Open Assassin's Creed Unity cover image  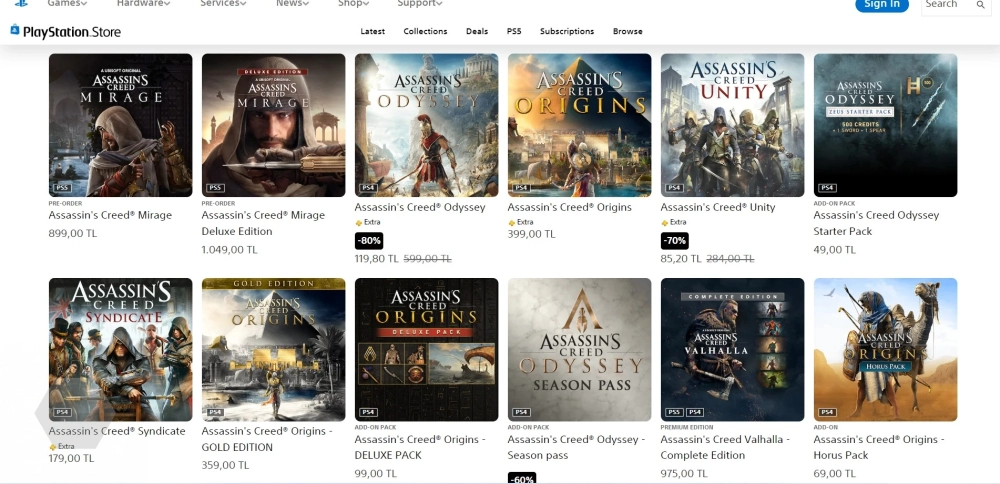(x=732, y=125)
